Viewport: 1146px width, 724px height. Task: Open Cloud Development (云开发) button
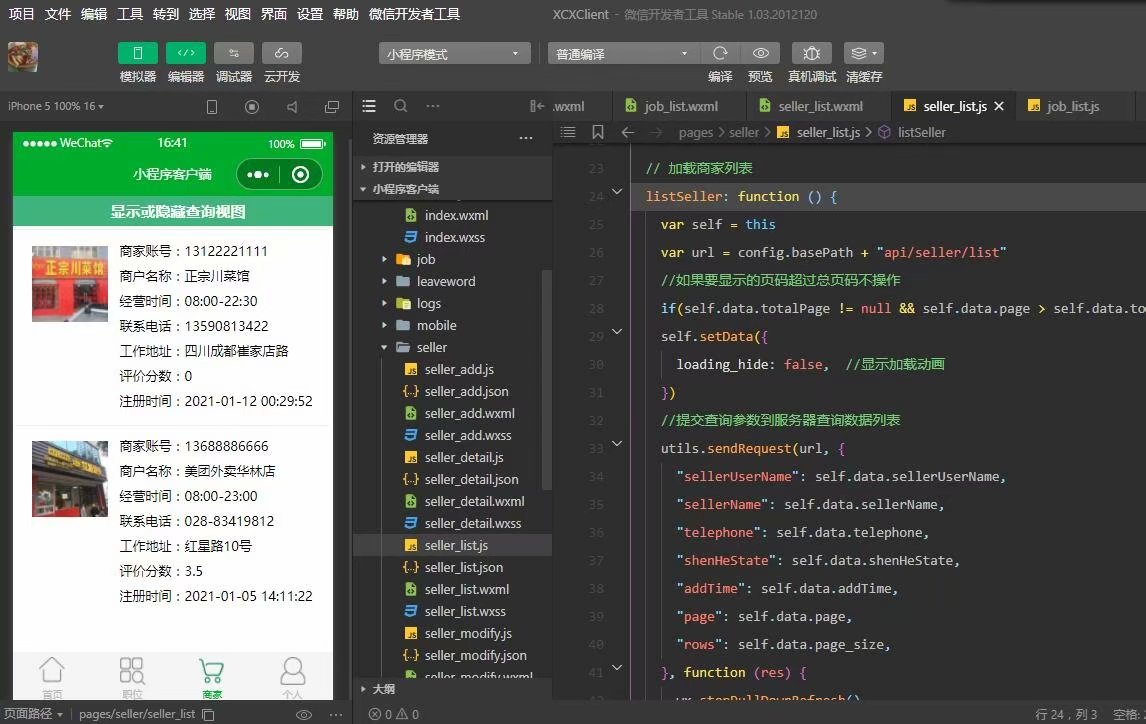(x=282, y=53)
